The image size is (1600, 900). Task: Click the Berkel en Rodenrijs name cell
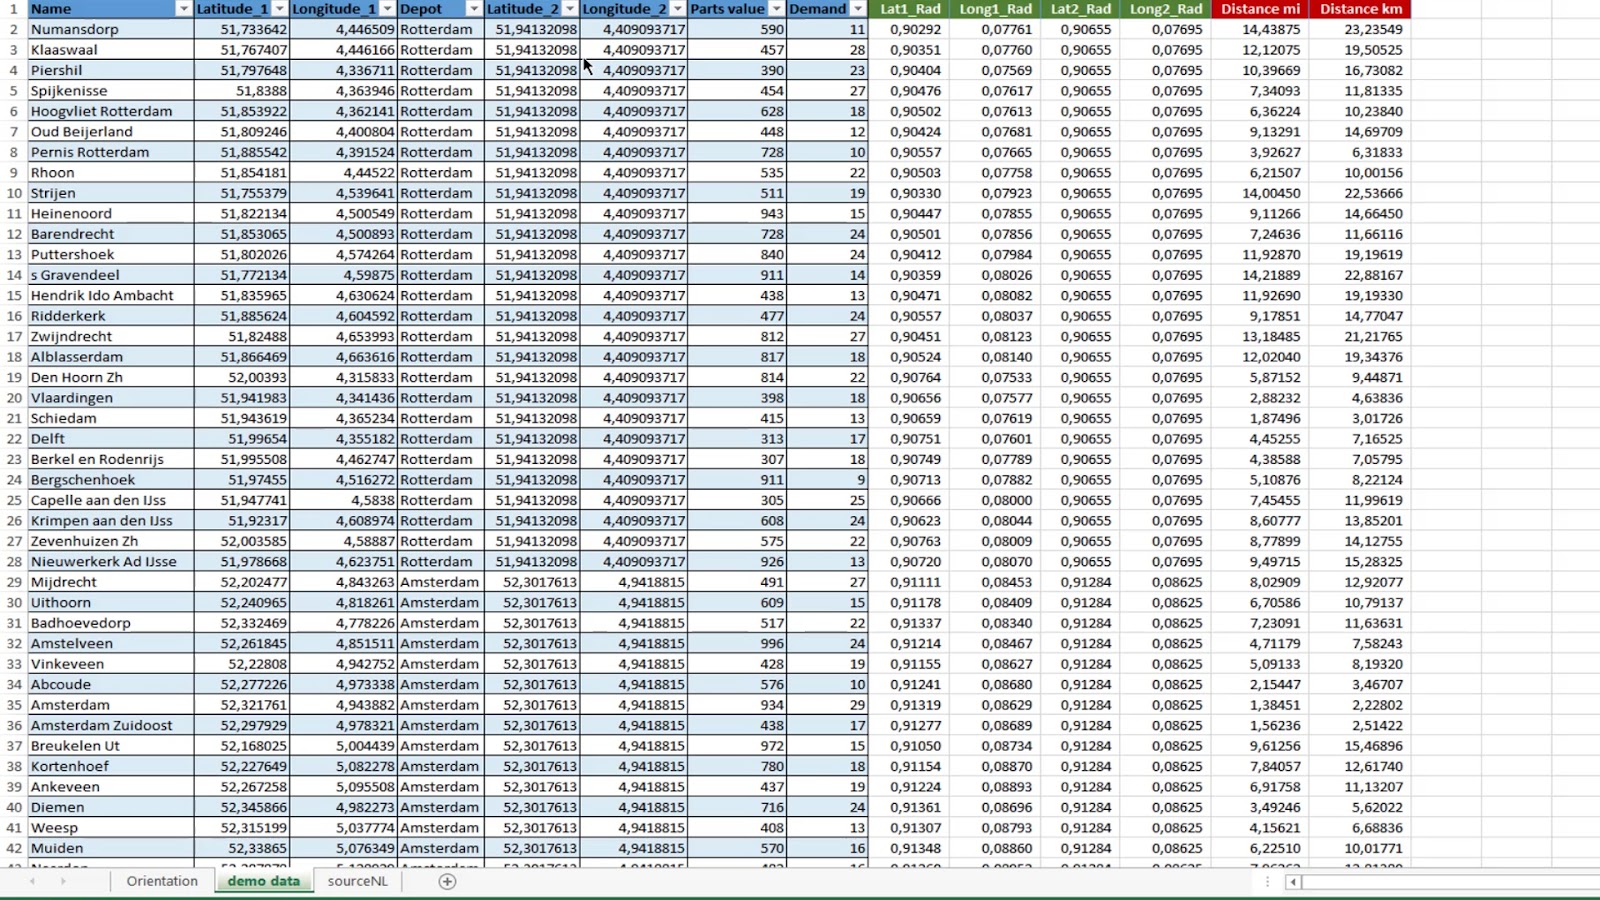pyautogui.click(x=111, y=460)
